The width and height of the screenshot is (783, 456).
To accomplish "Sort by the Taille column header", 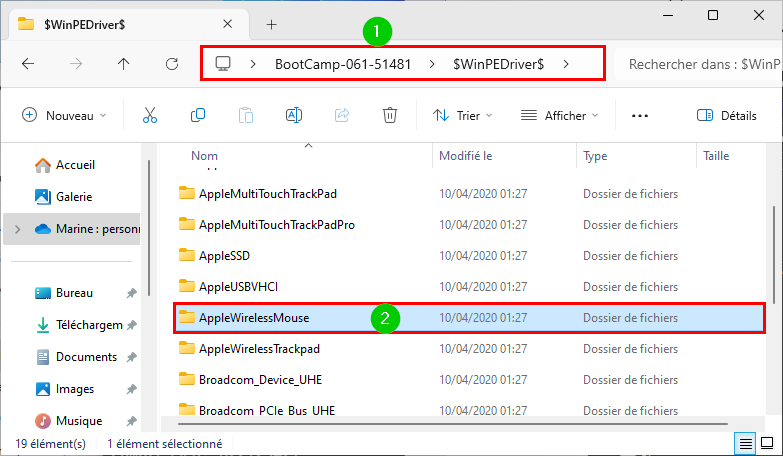I will click(x=716, y=156).
